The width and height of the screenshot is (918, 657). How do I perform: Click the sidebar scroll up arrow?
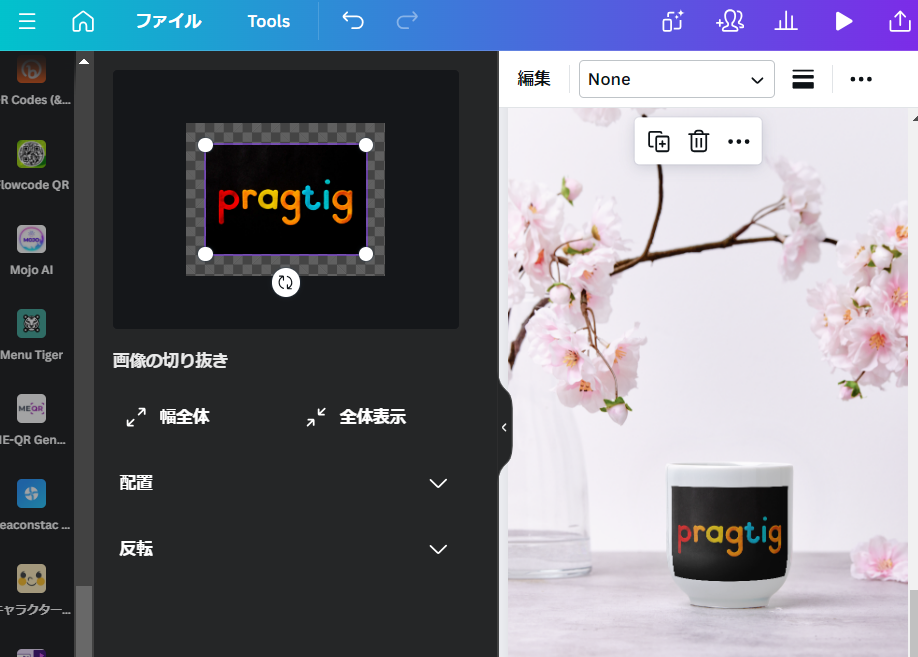(84, 61)
